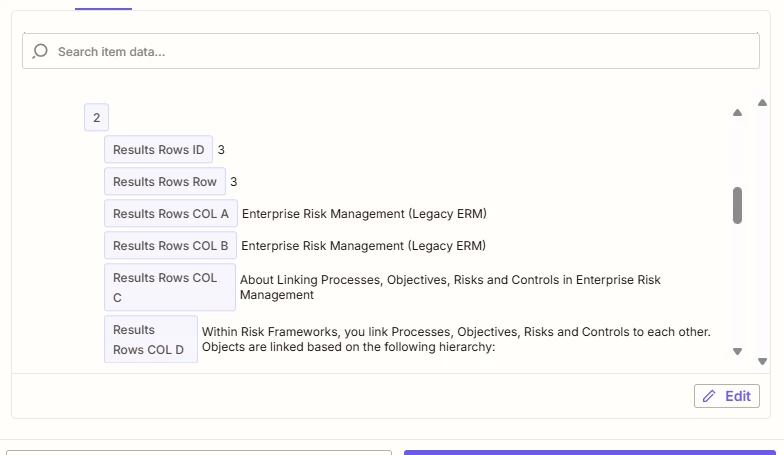Focus the Search item data field
This screenshot has width=784, height=455.
coord(390,51)
